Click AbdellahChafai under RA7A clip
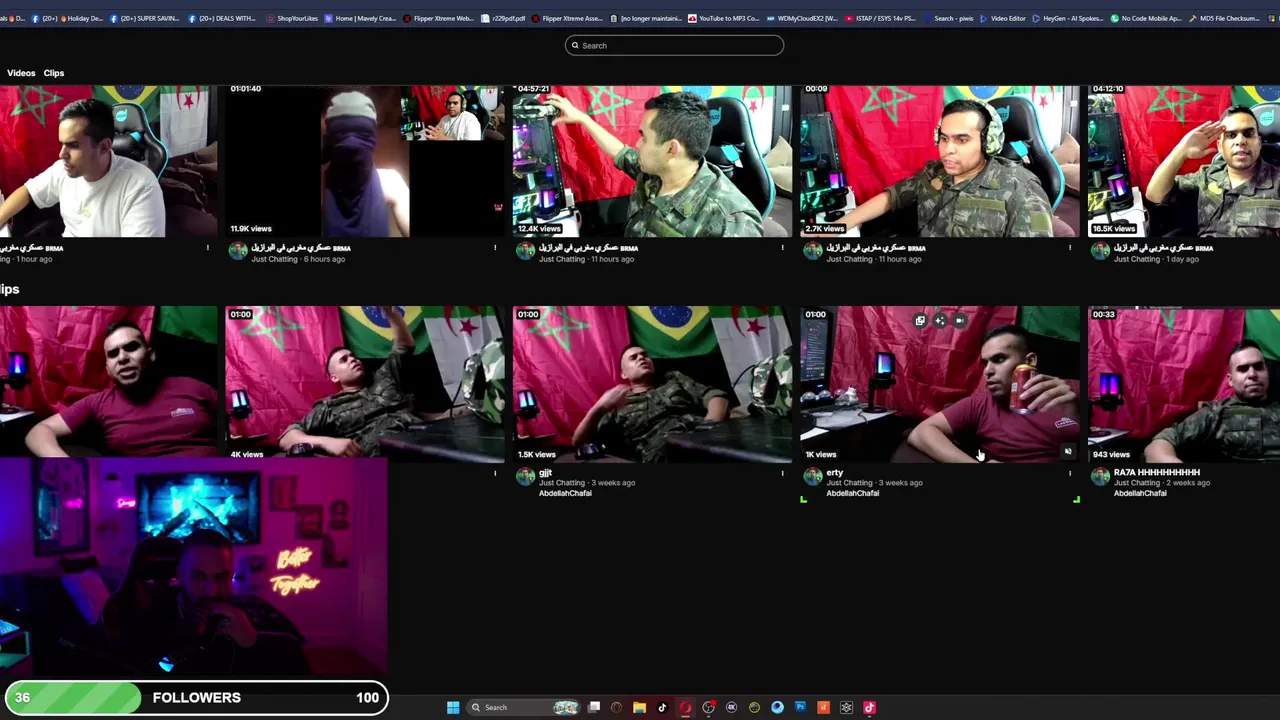Image resolution: width=1280 pixels, height=720 pixels. pos(1140,493)
